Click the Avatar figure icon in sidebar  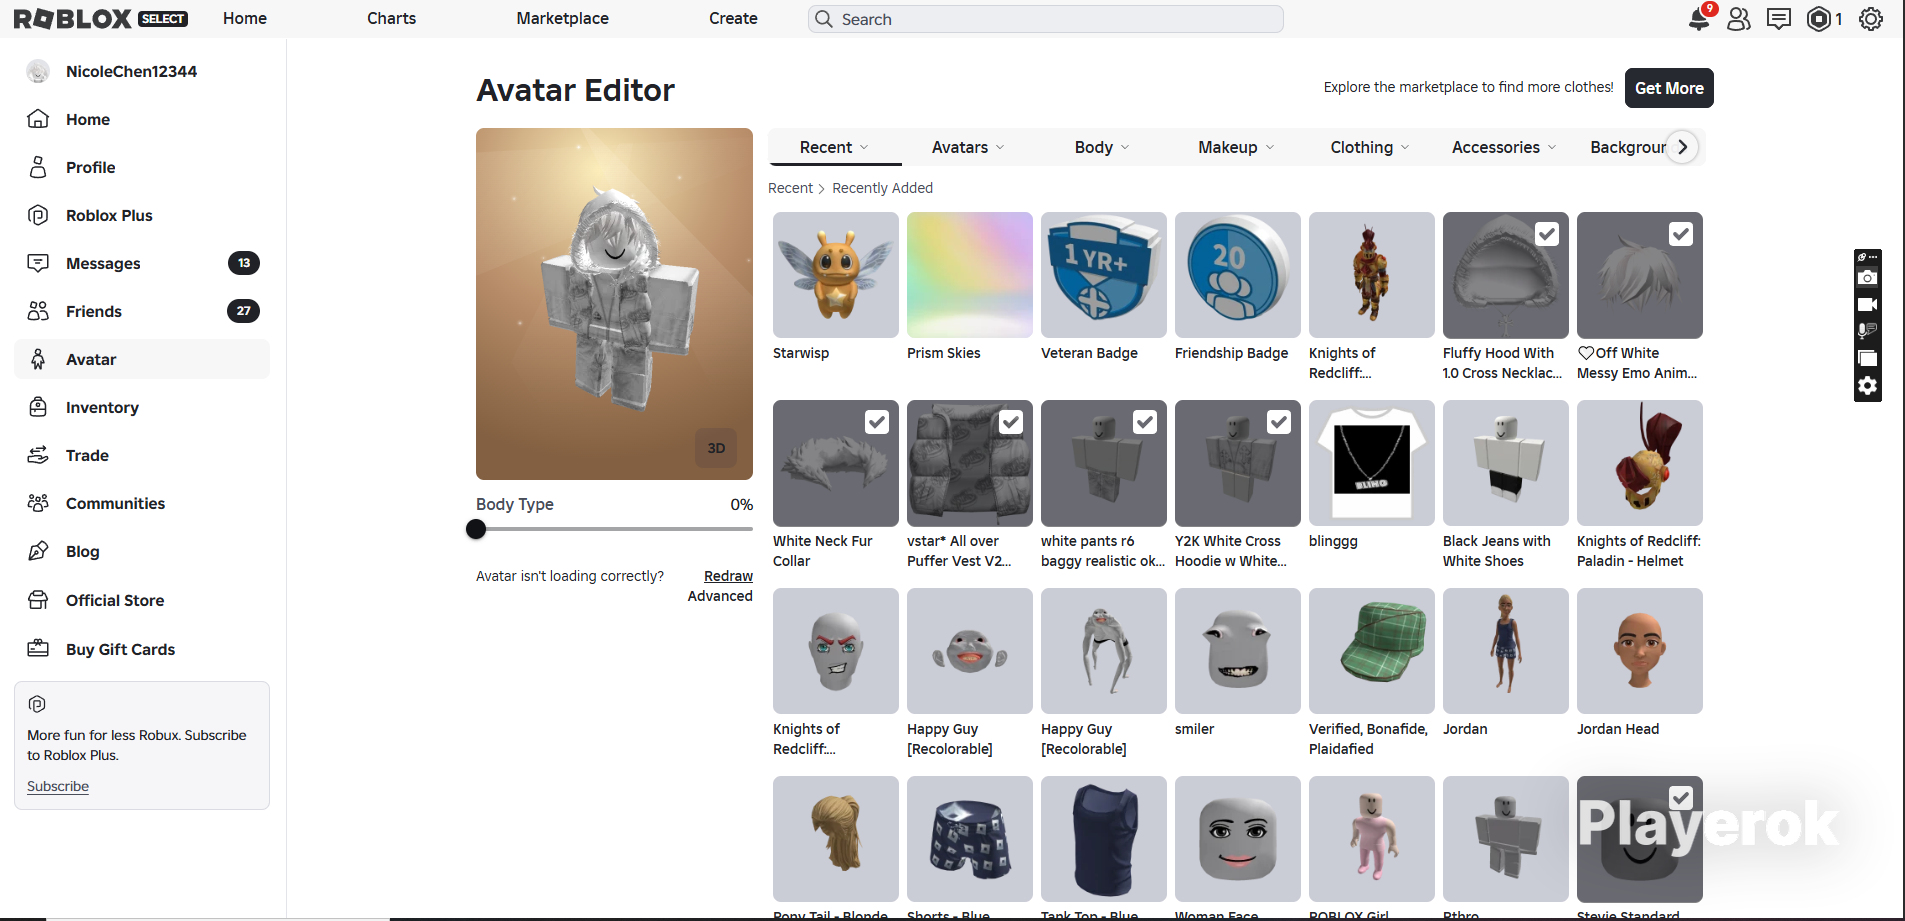tap(38, 359)
